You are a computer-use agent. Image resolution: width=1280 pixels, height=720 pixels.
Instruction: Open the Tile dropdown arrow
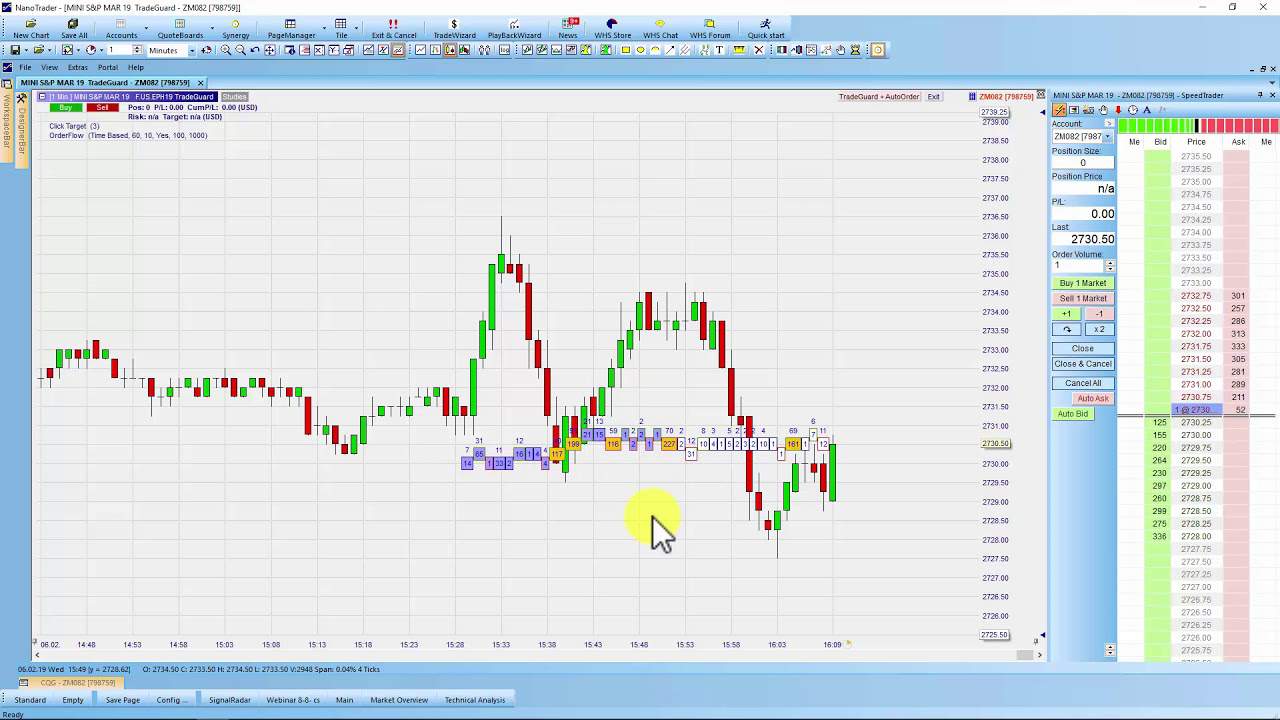click(357, 30)
